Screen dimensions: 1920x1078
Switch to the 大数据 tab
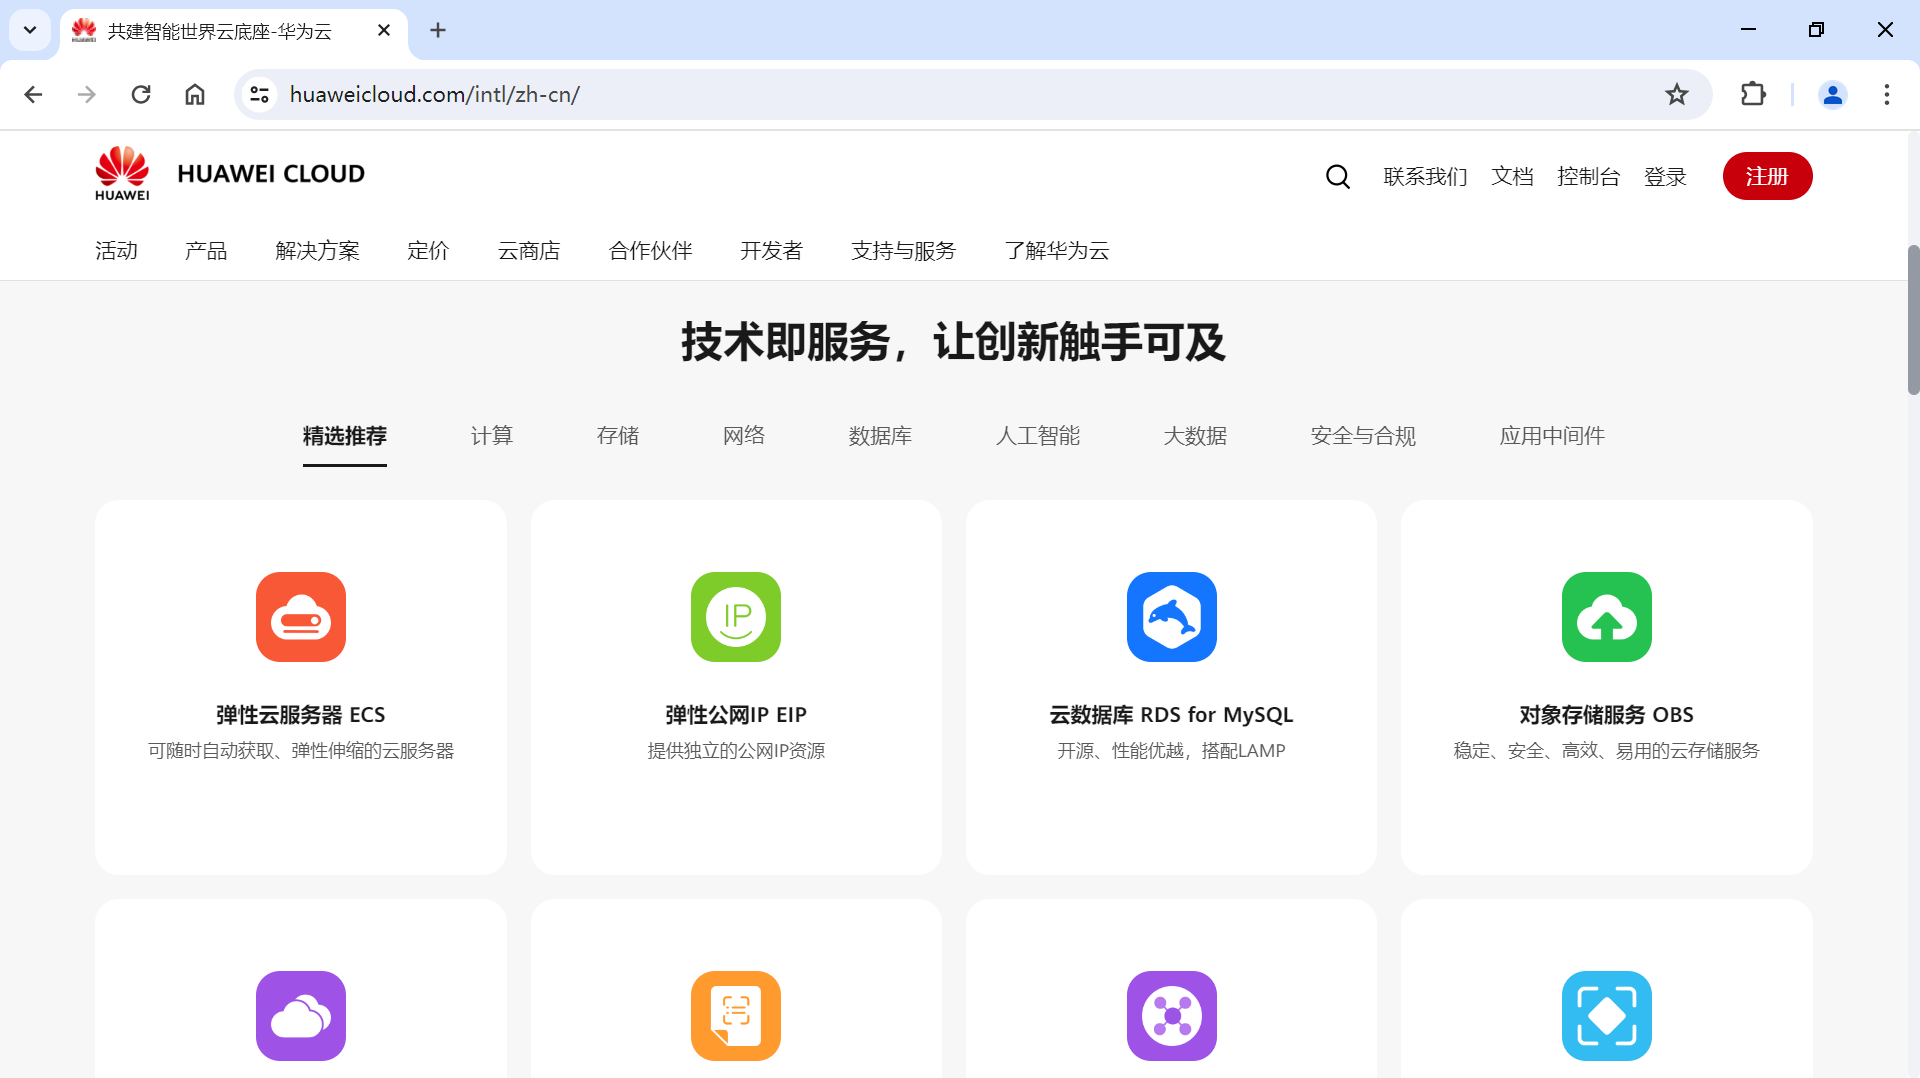[1195, 436]
